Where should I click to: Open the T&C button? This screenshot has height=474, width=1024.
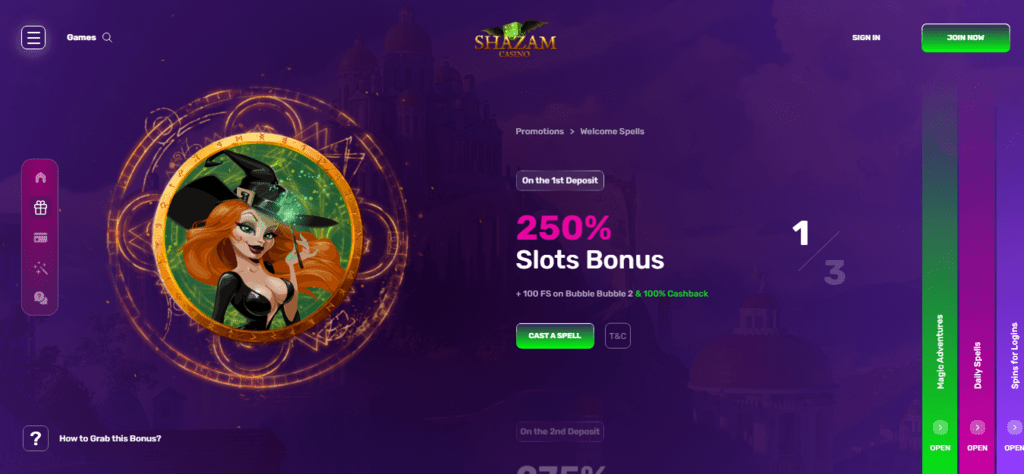(618, 336)
